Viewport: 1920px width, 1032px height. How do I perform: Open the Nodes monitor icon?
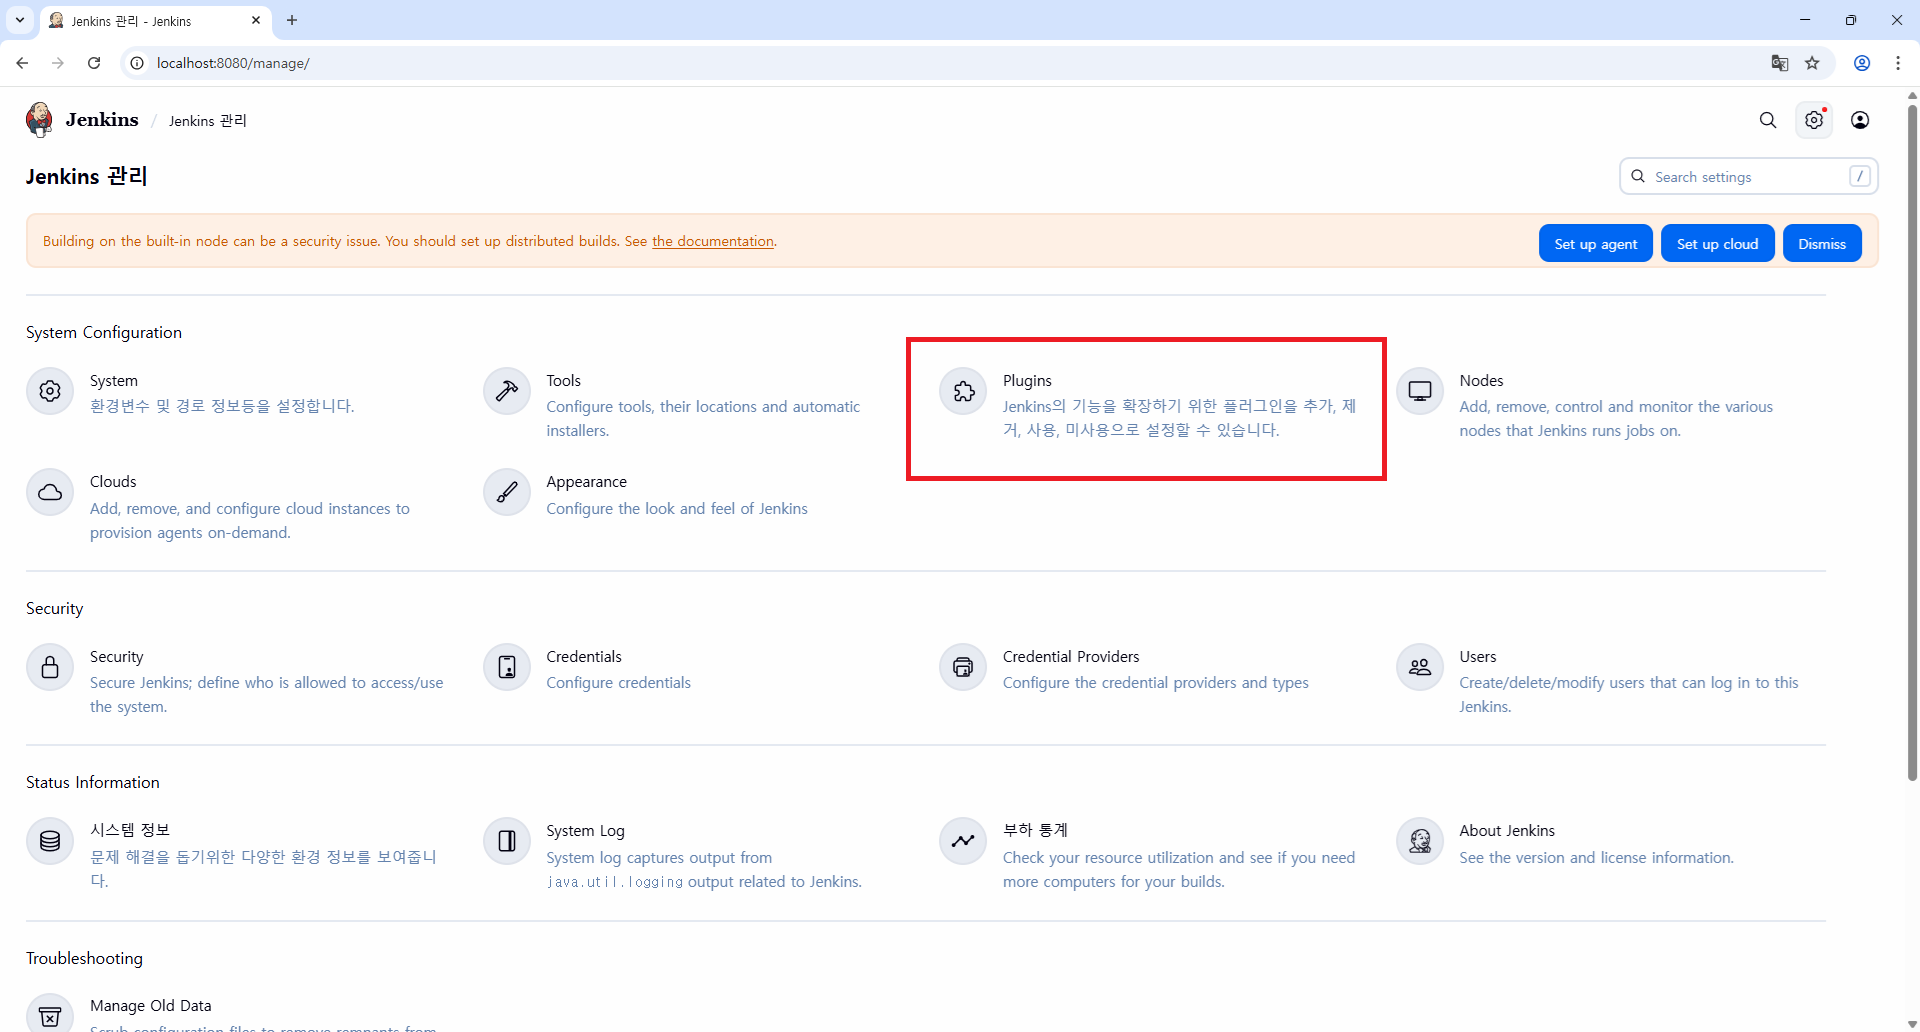(x=1420, y=391)
